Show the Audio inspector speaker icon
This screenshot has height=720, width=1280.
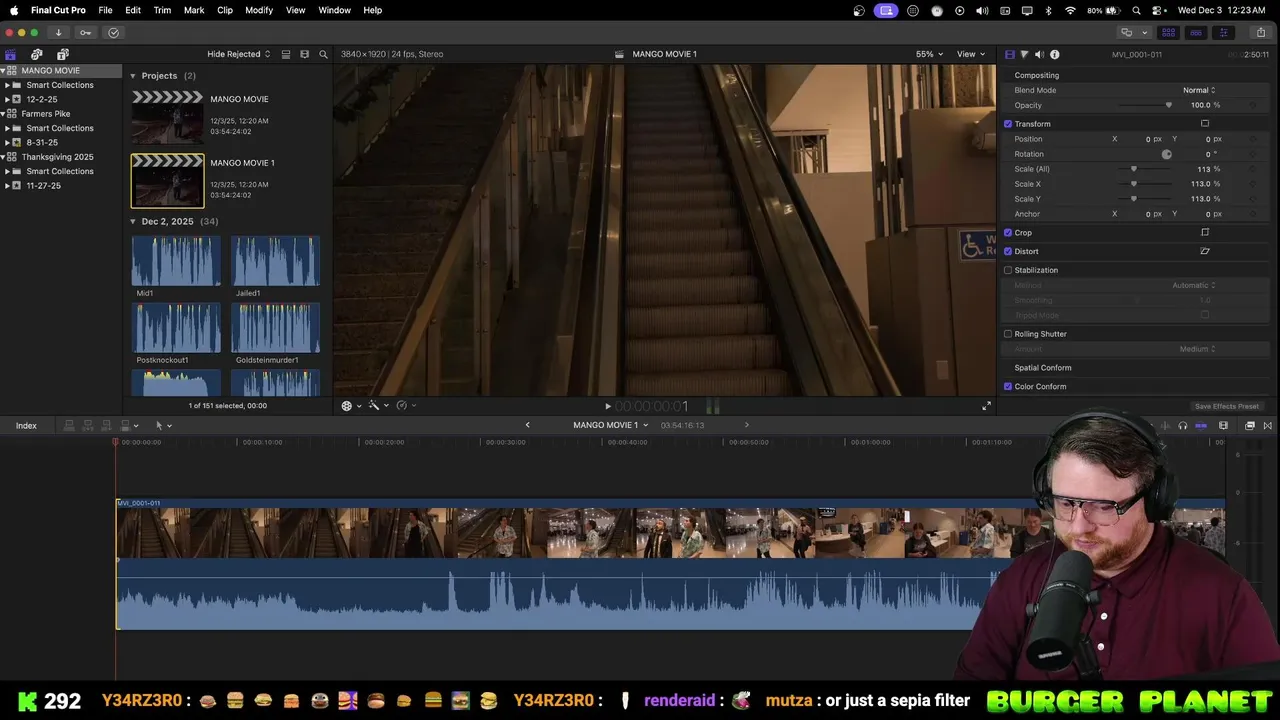pos(1039,54)
